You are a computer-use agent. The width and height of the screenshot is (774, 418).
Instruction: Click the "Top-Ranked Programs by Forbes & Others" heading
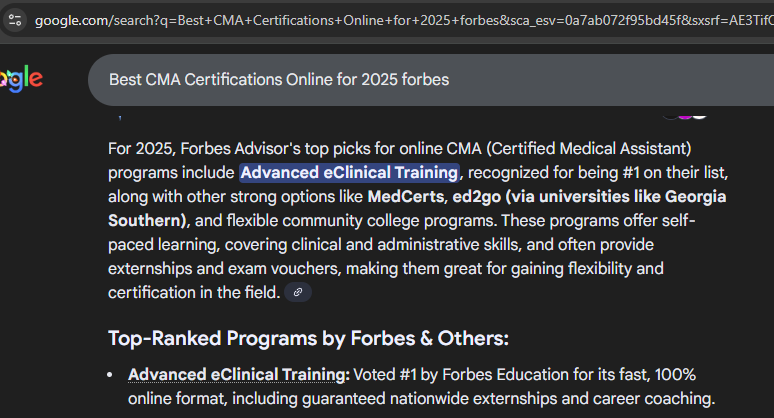pos(308,338)
